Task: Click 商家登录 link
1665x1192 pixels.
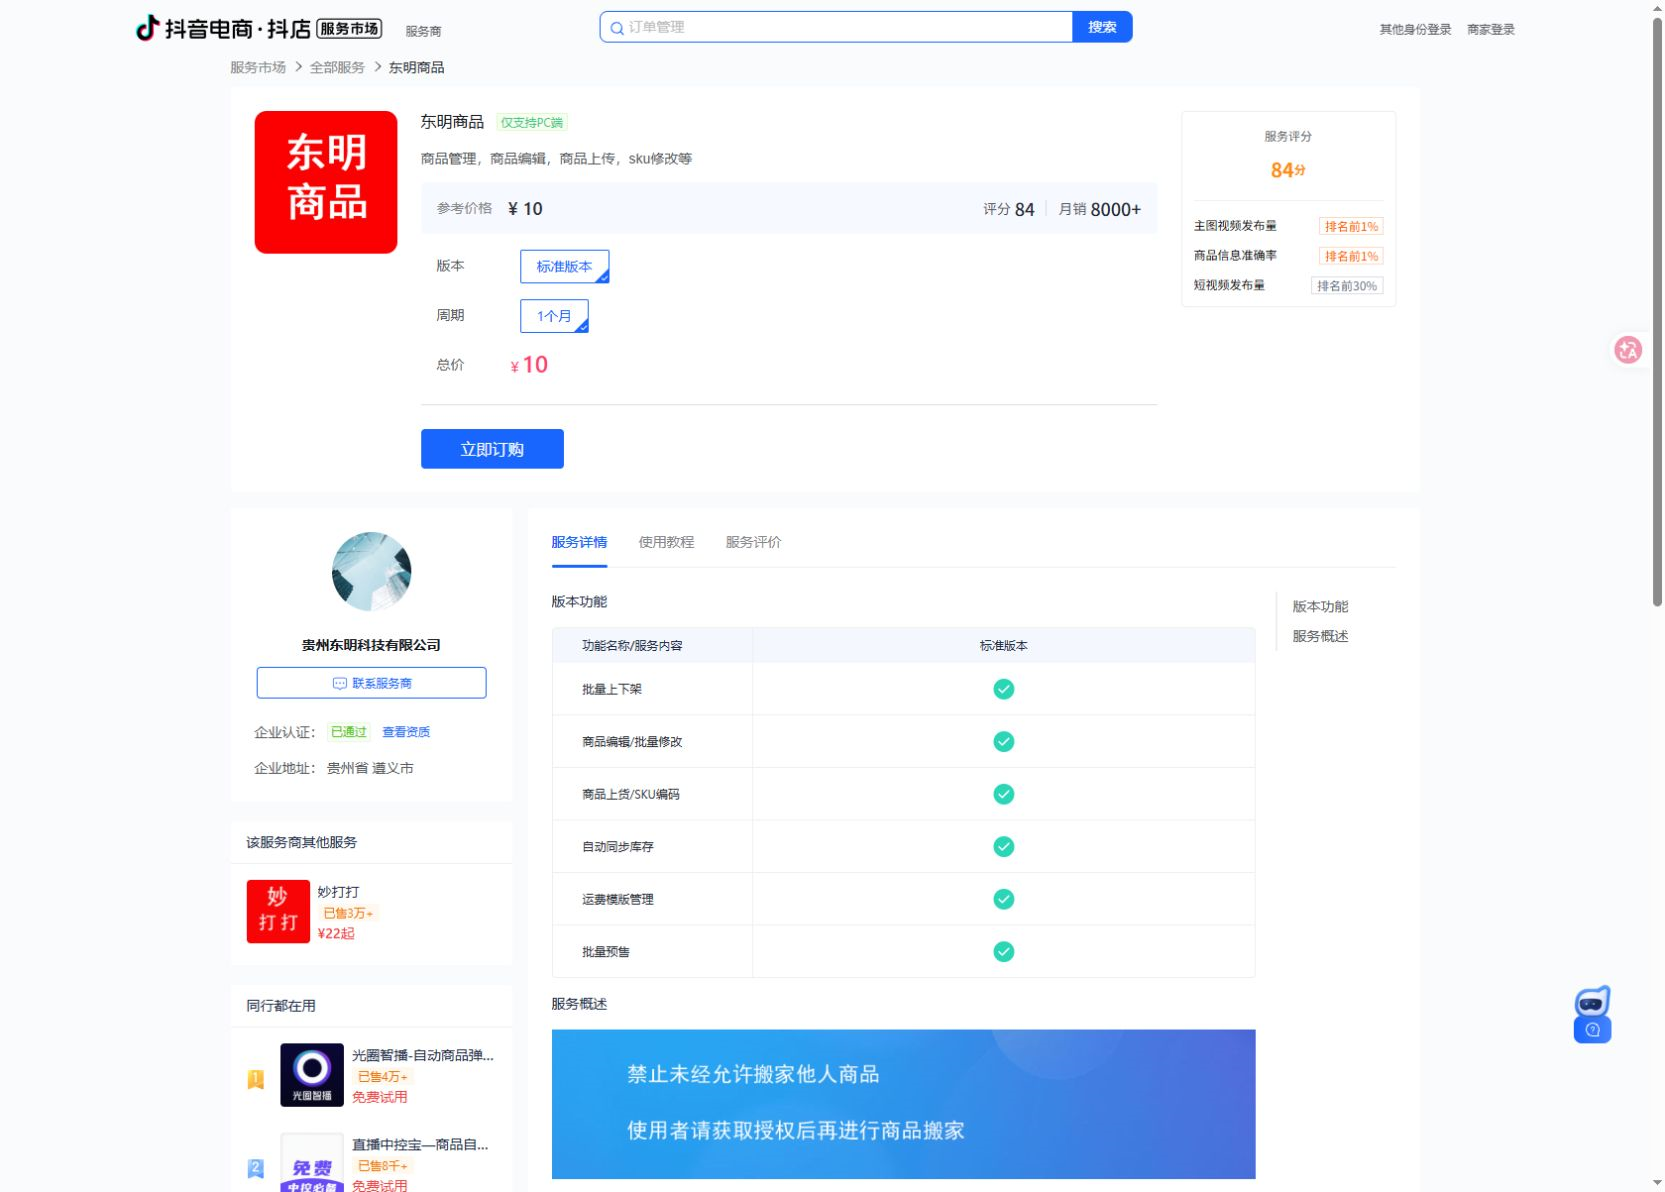Action: 1490,29
